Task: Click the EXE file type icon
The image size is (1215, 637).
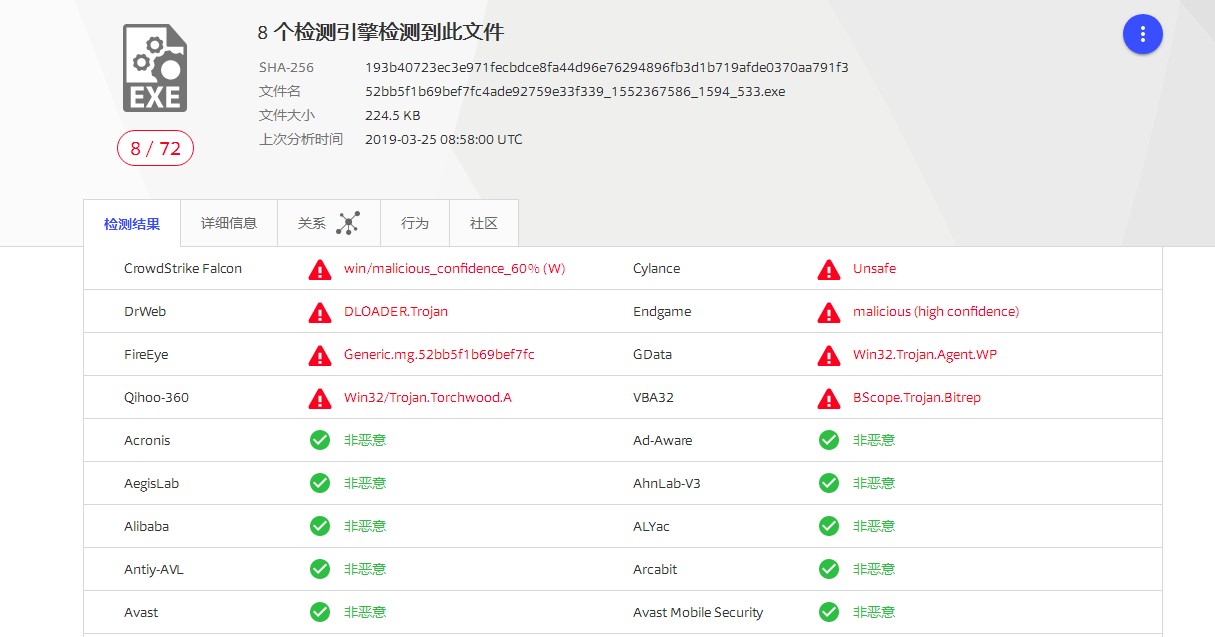Action: (155, 68)
